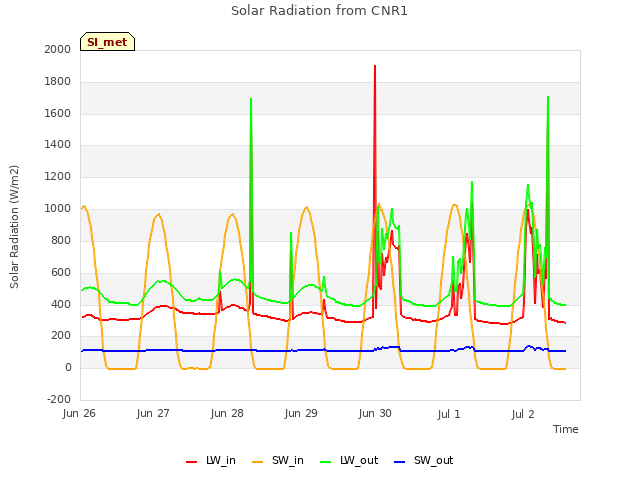Click the Jul 1 x-axis label
Viewport: 640px width, 480px height.
(449, 414)
